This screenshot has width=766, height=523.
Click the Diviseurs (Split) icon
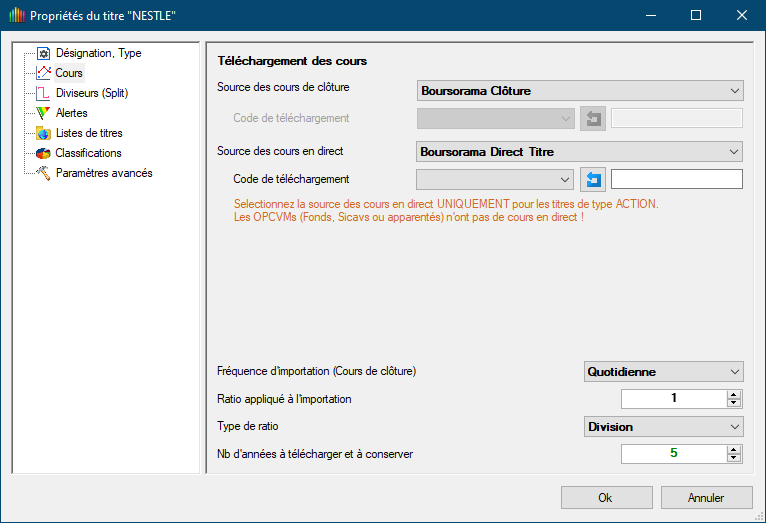[43, 93]
